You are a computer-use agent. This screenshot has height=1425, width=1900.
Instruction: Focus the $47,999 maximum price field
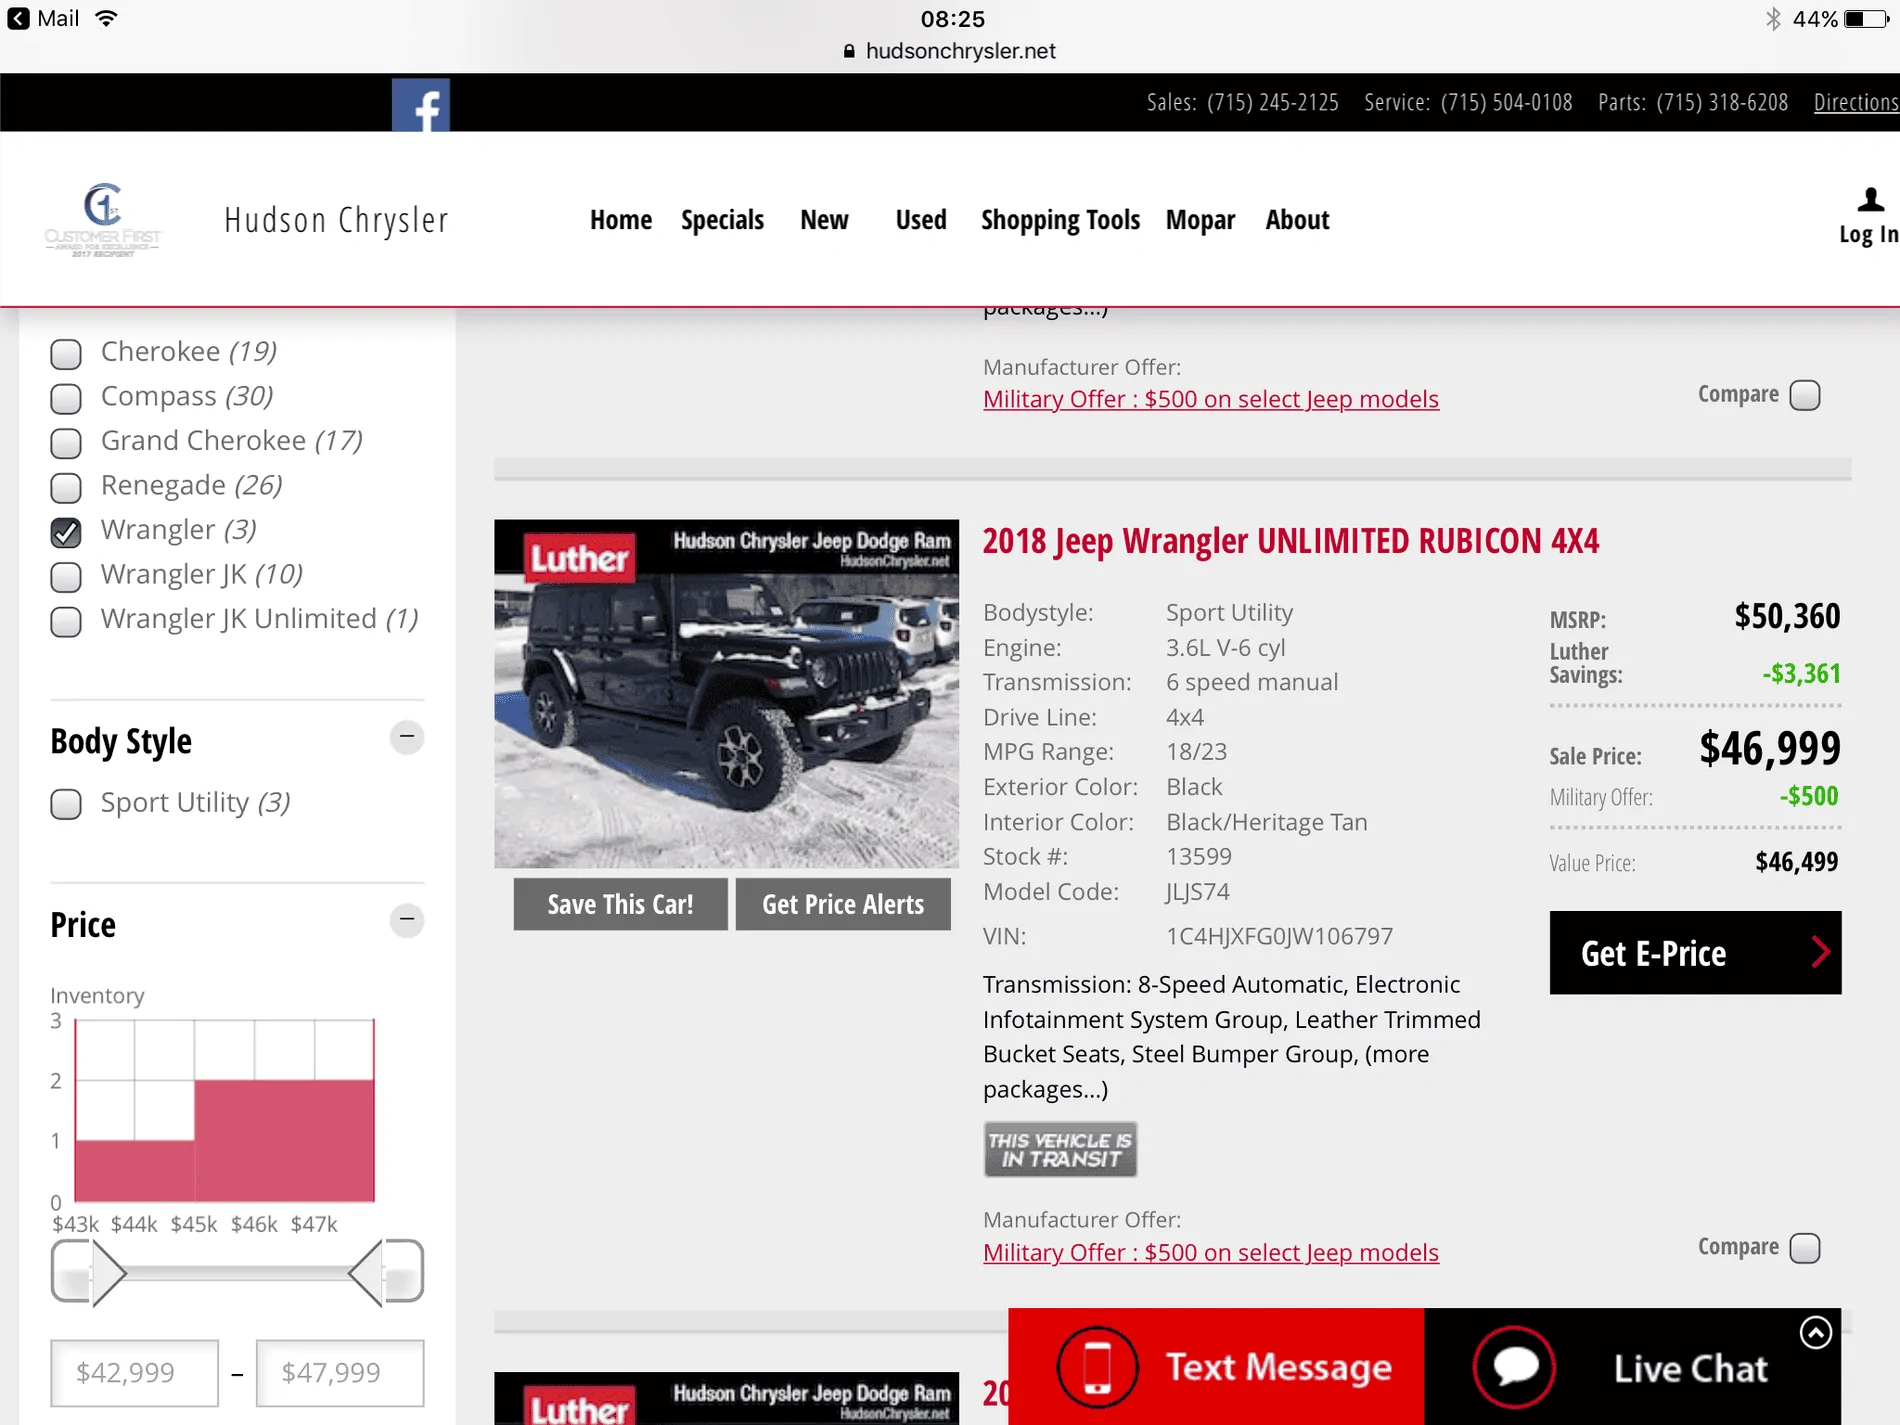[340, 1373]
